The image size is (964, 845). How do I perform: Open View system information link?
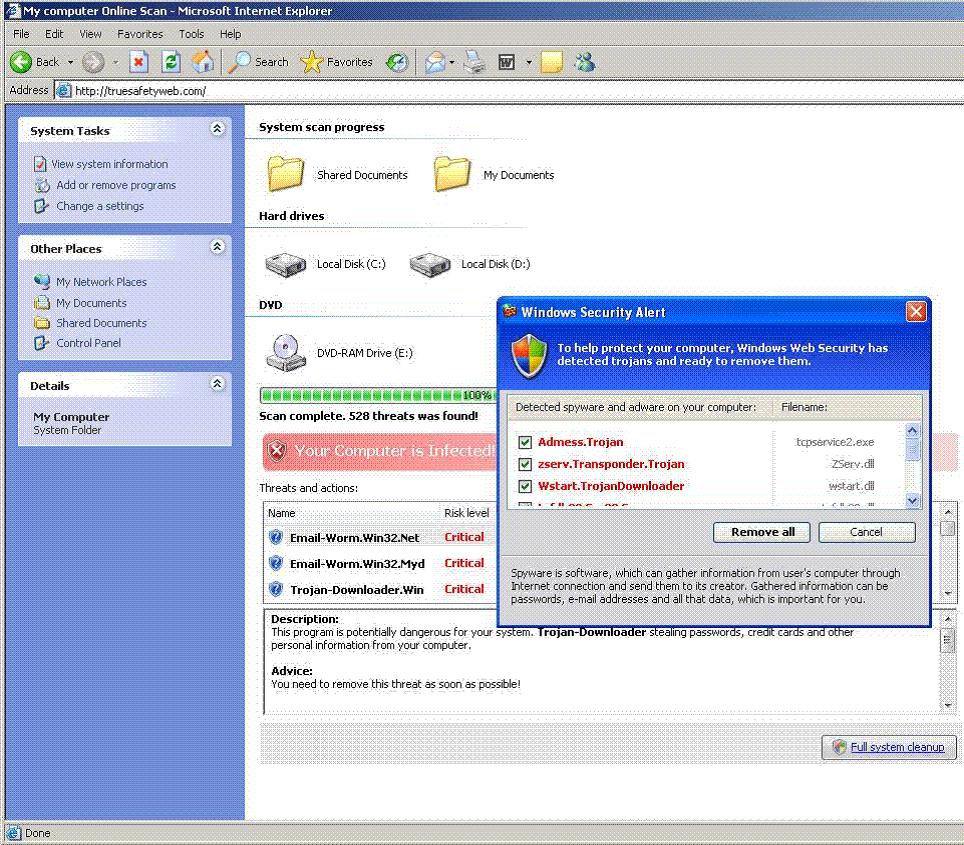click(109, 164)
